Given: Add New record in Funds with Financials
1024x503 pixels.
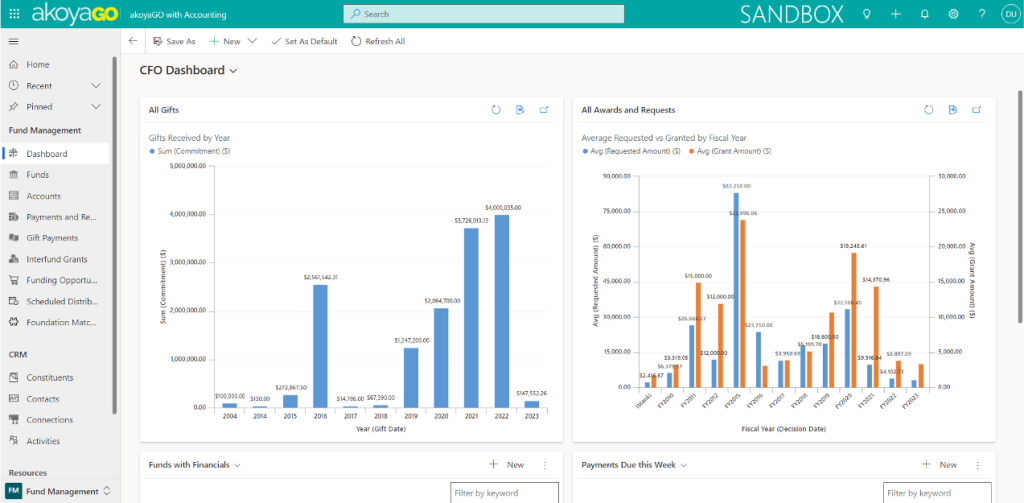Looking at the screenshot, I should 507,465.
